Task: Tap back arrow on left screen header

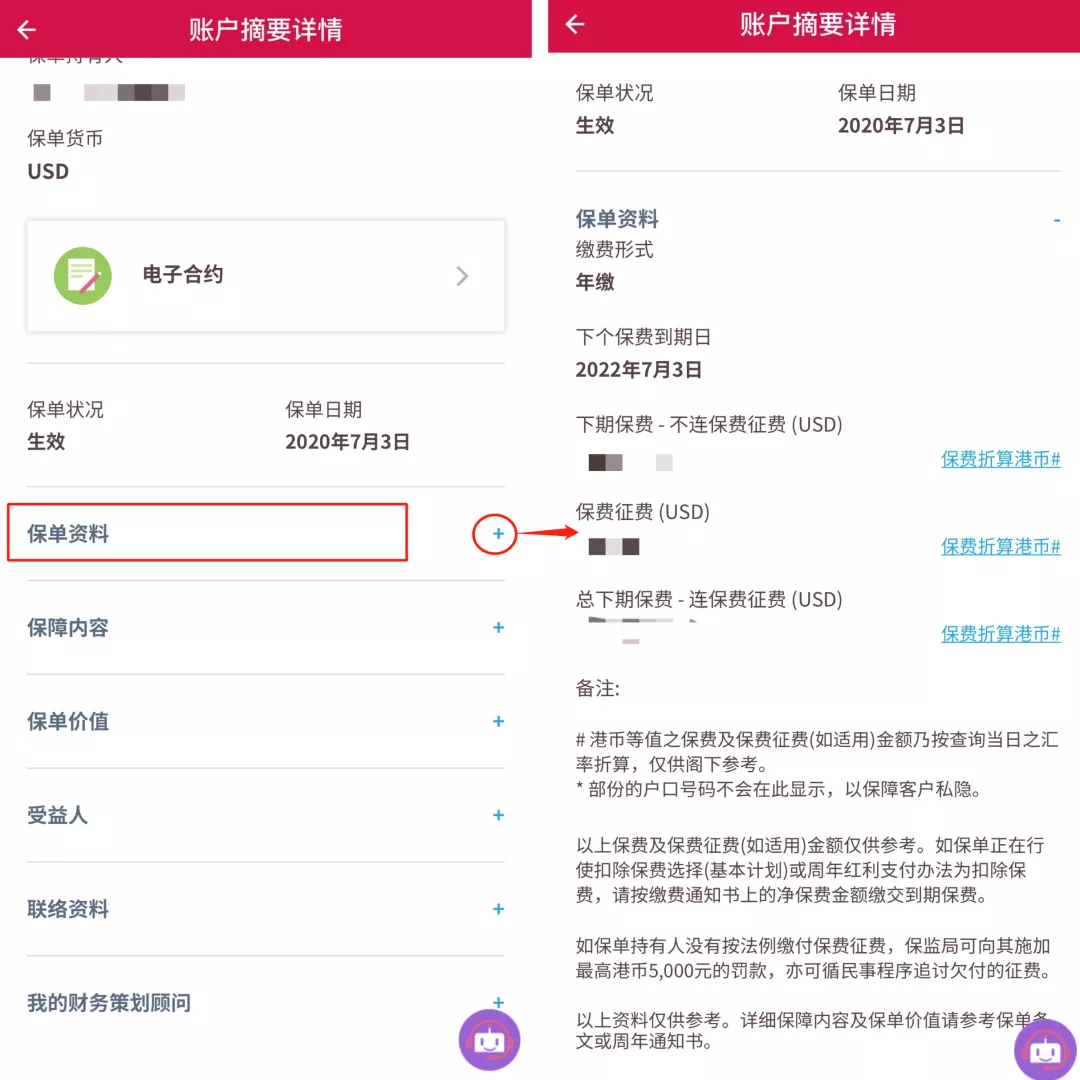Action: pyautogui.click(x=27, y=30)
